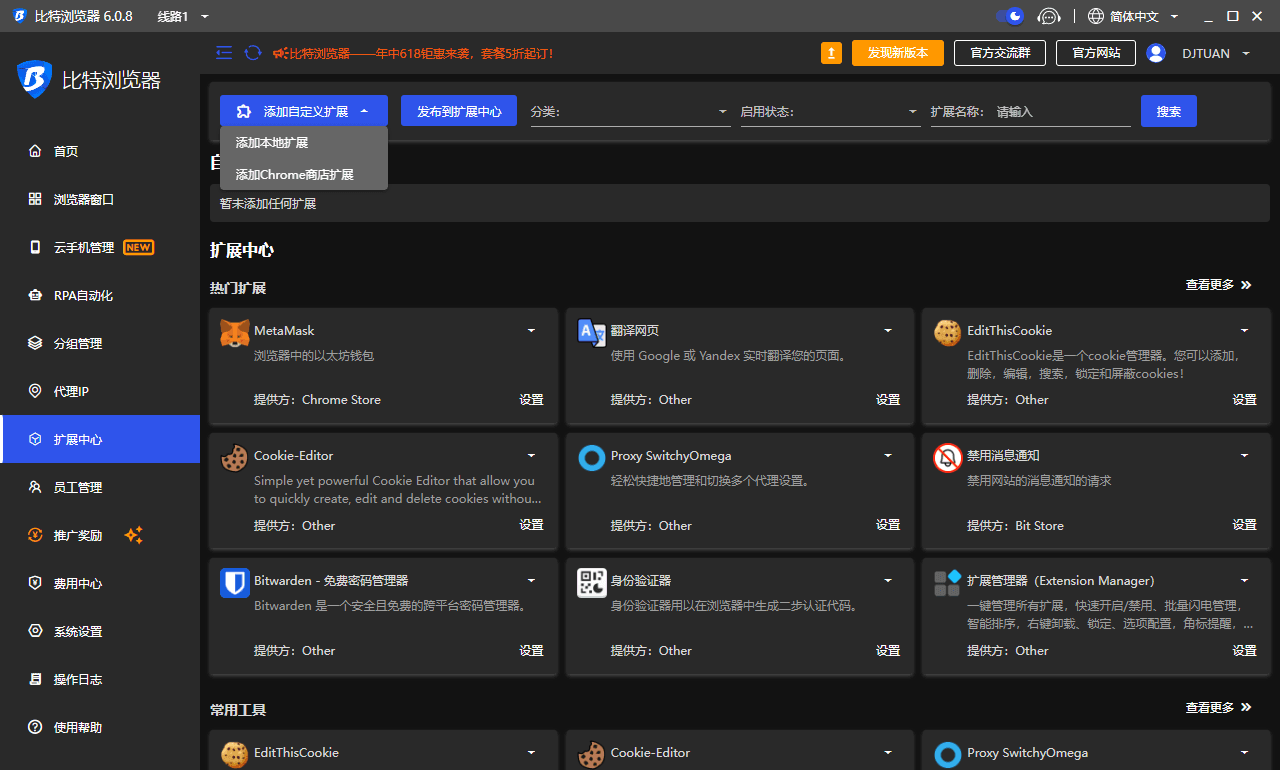
Task: Select 添加Chrome商店扩展 from the menu
Action: click(x=294, y=175)
